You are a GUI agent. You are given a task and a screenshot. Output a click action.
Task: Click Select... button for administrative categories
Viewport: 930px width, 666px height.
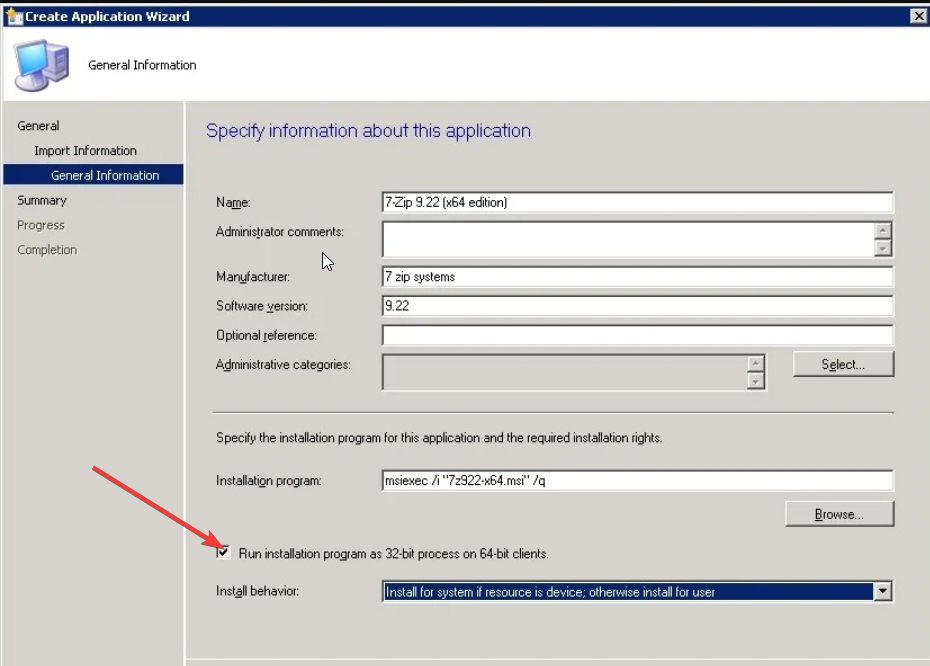click(843, 364)
